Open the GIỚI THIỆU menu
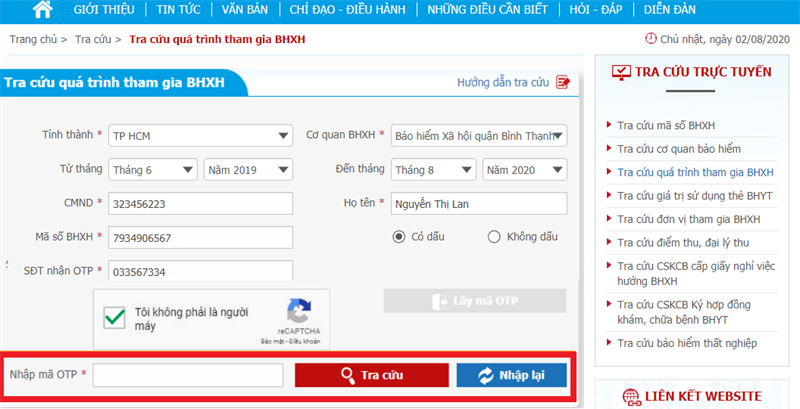Viewport: 800px width, 409px height. click(x=104, y=9)
